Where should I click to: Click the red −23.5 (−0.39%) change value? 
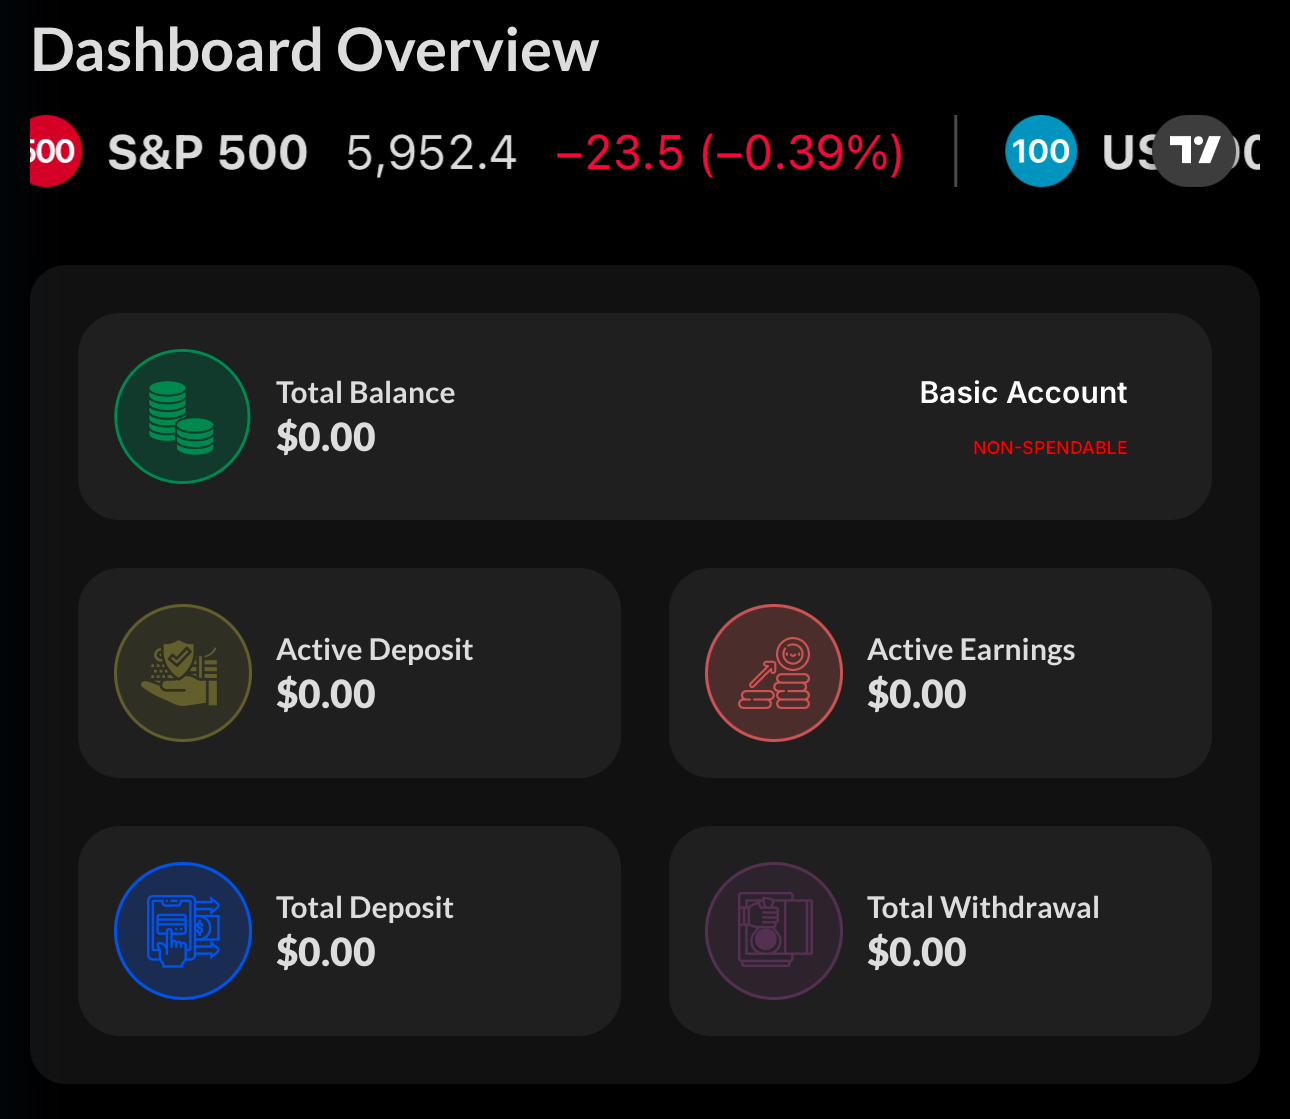tap(729, 153)
